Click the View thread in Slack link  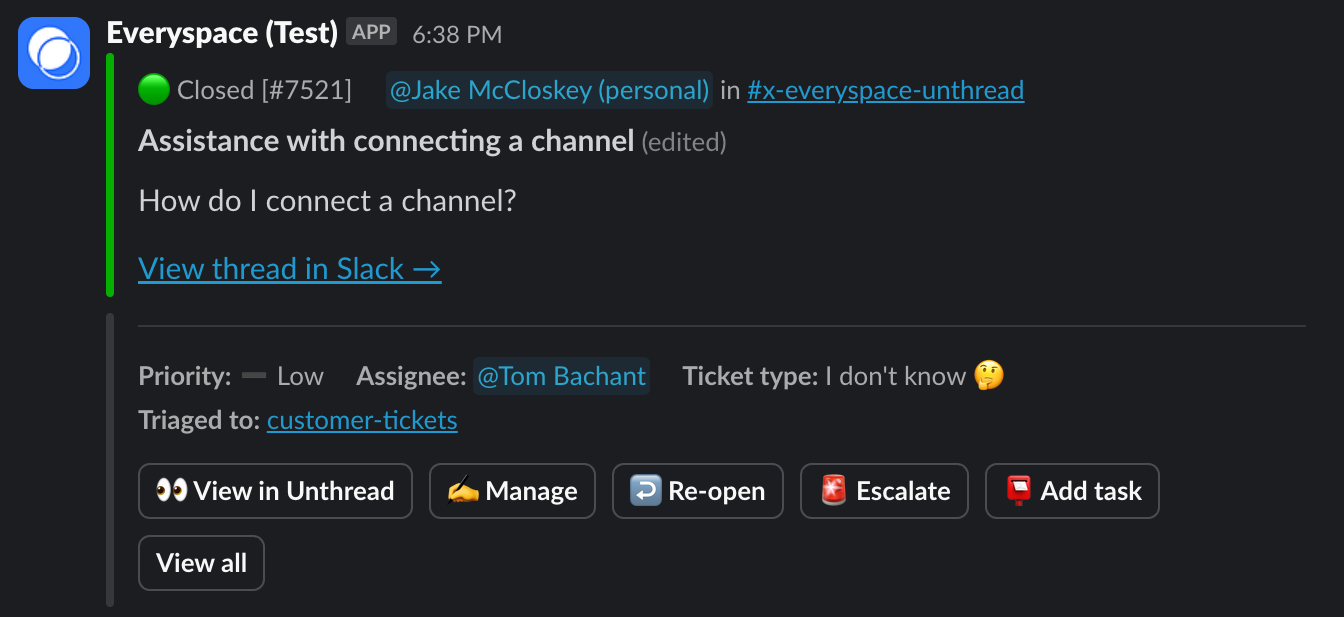pyautogui.click(x=290, y=268)
